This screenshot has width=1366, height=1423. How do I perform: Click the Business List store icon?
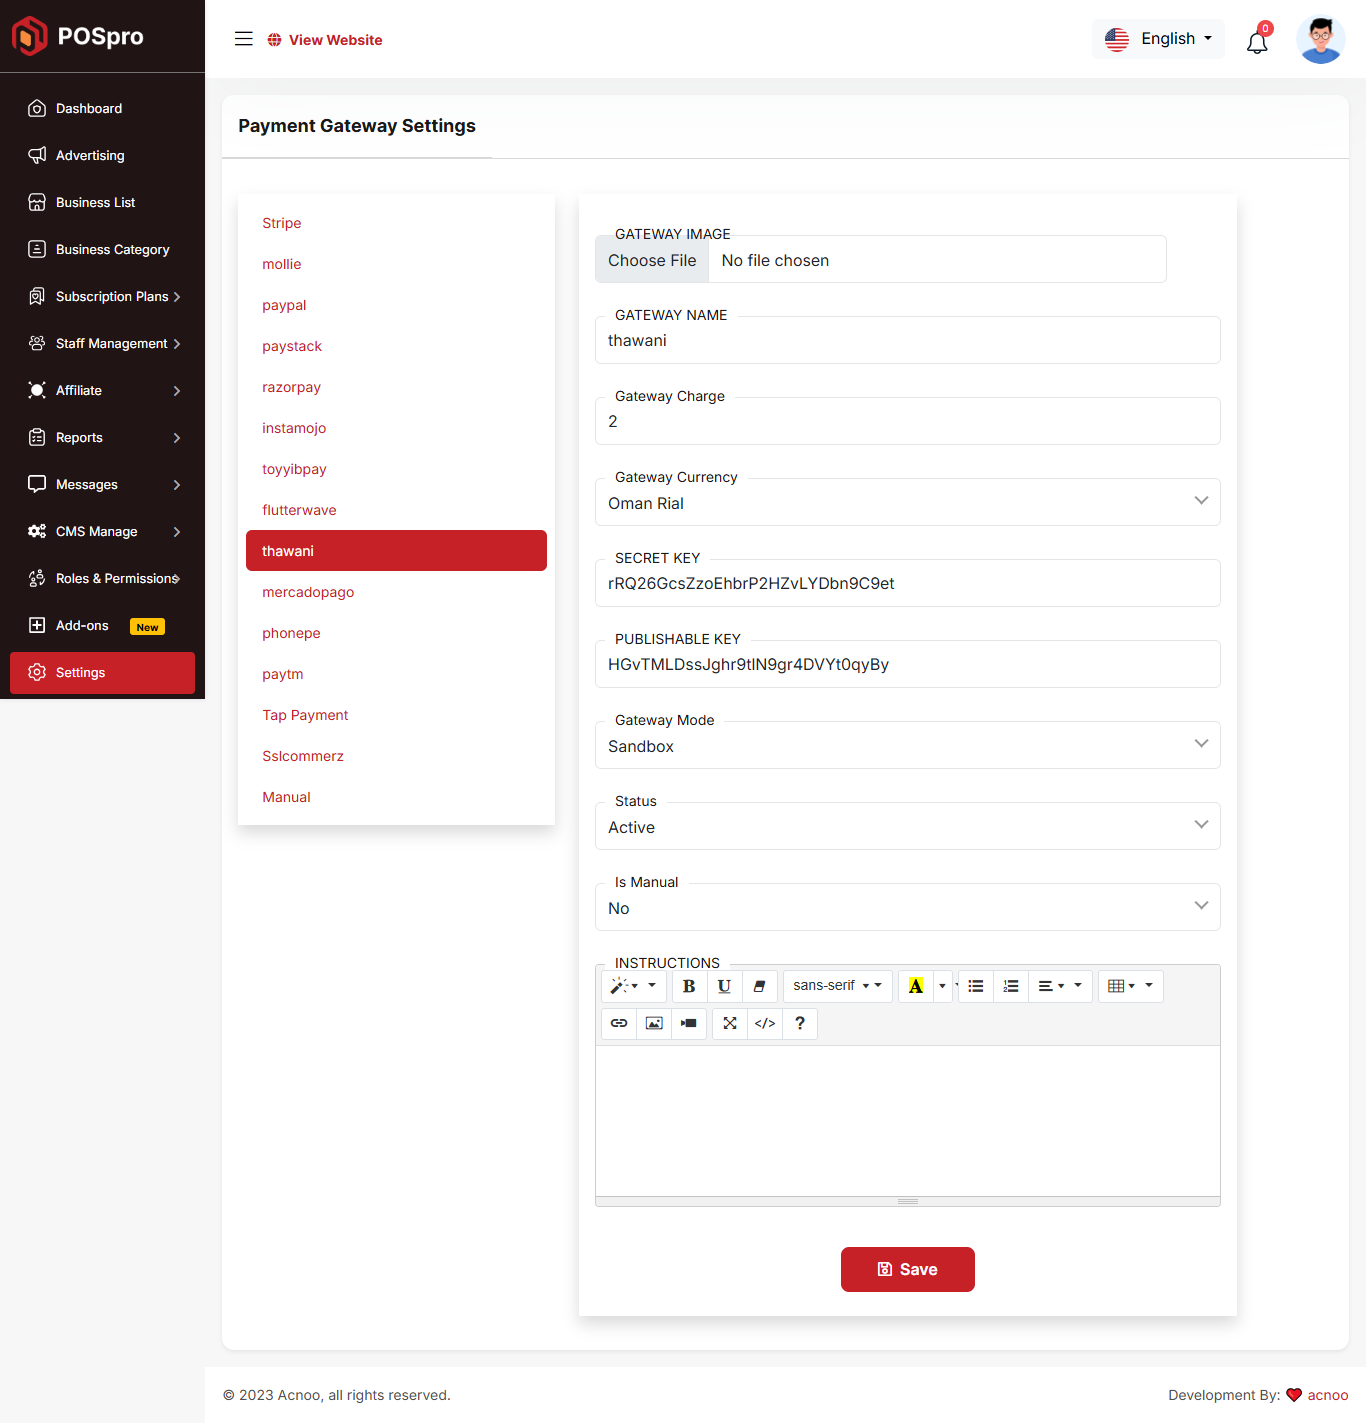pos(37,202)
